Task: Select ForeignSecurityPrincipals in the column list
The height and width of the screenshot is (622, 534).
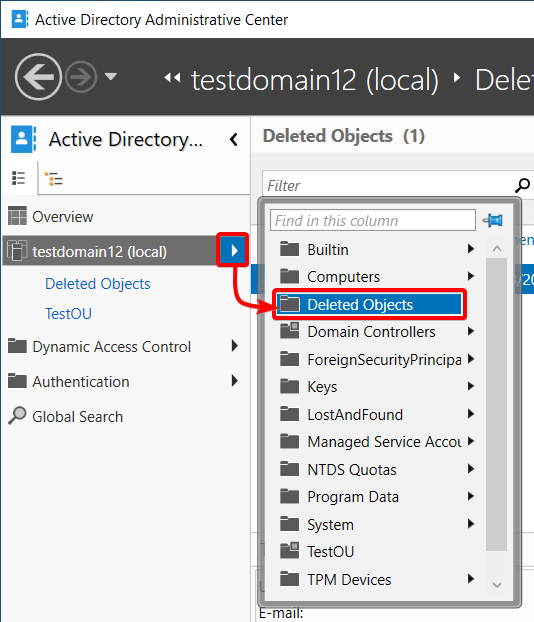Action: 384,359
